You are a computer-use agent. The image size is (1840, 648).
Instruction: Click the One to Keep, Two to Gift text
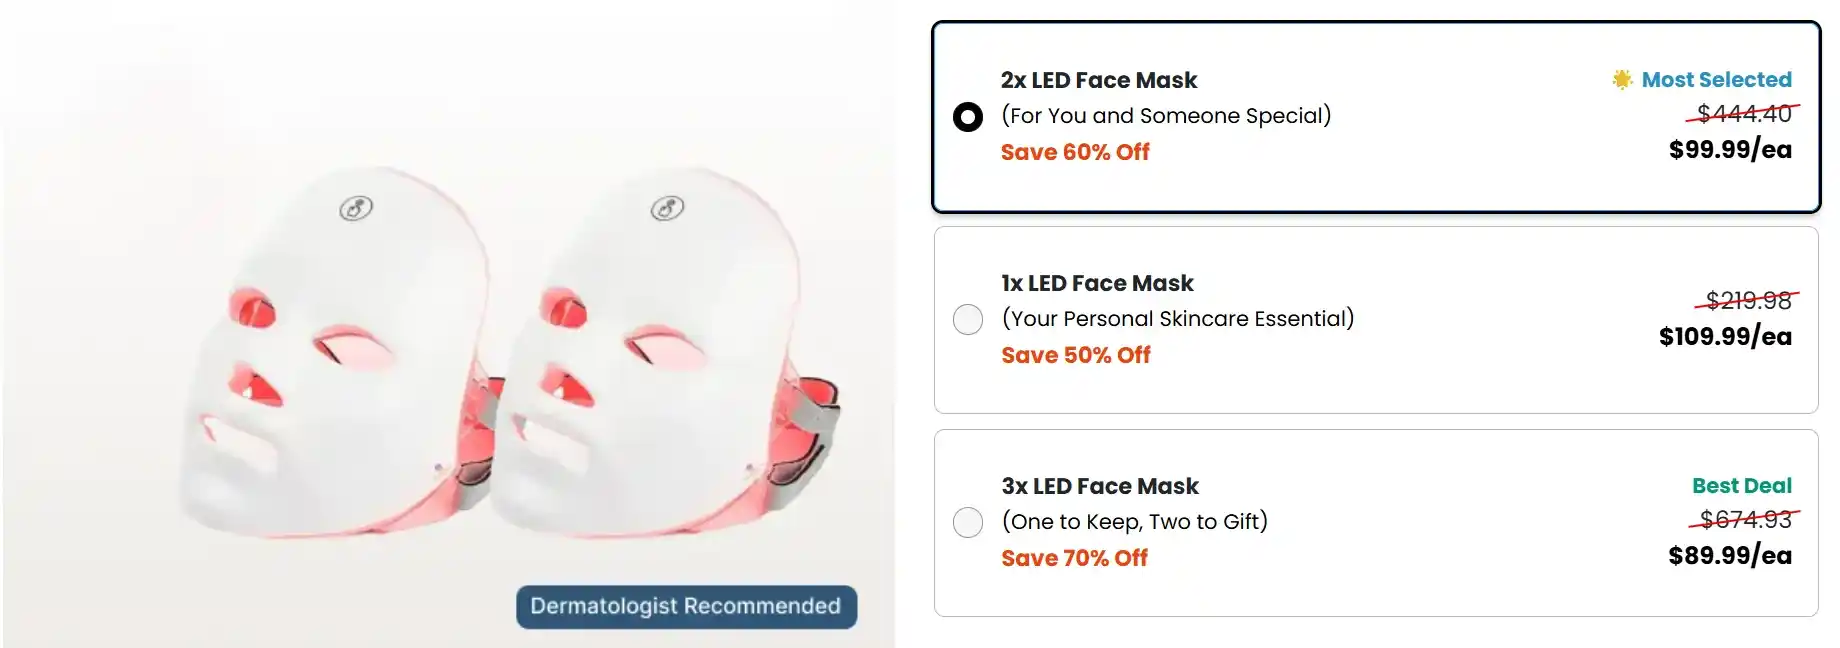(1134, 521)
